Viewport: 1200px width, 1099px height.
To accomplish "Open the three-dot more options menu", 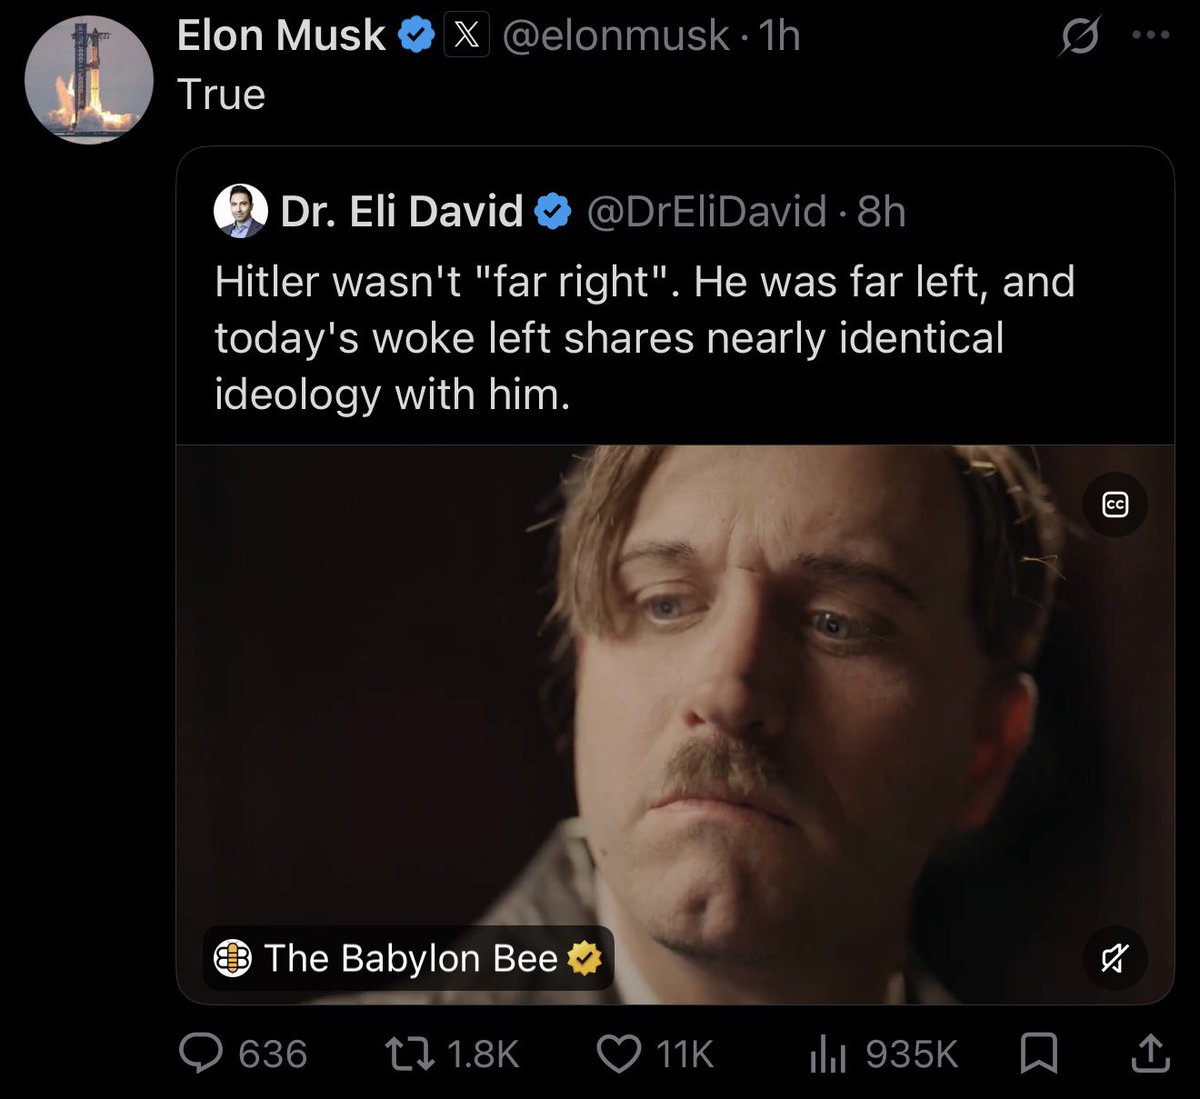I will (1150, 35).
